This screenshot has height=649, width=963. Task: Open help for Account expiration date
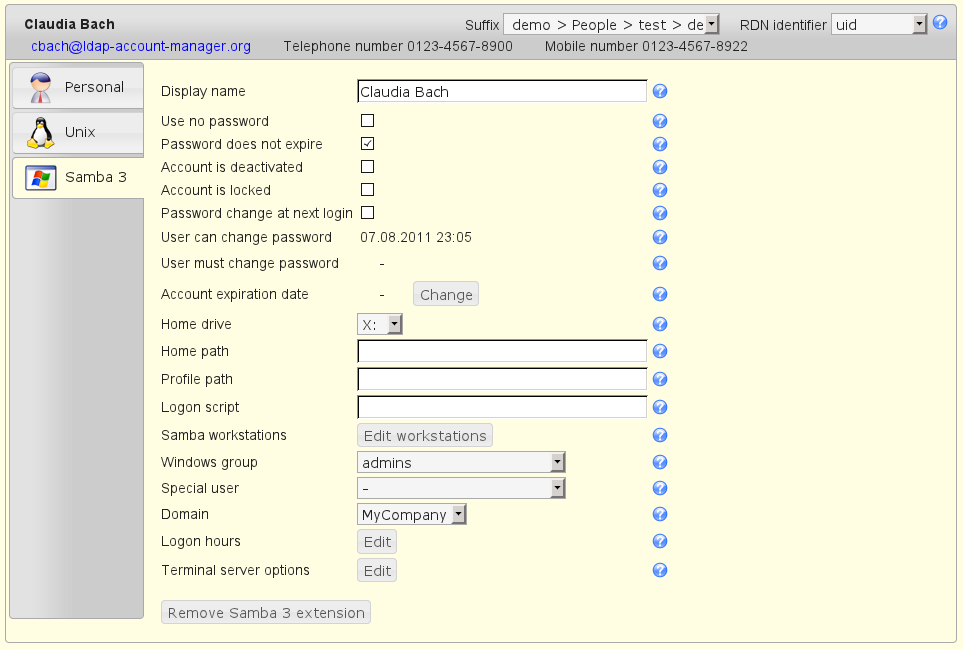coord(660,294)
